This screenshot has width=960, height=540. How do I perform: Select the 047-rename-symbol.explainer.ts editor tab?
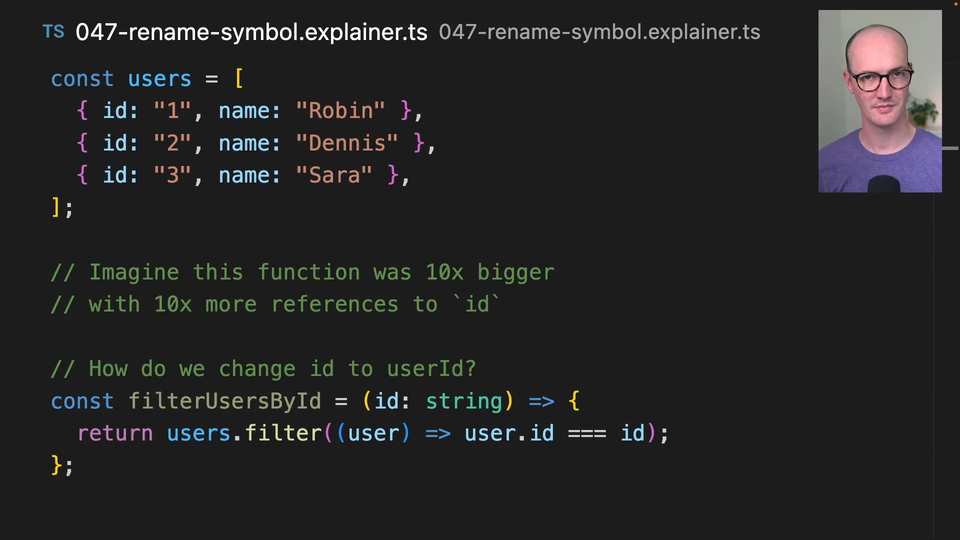point(251,32)
